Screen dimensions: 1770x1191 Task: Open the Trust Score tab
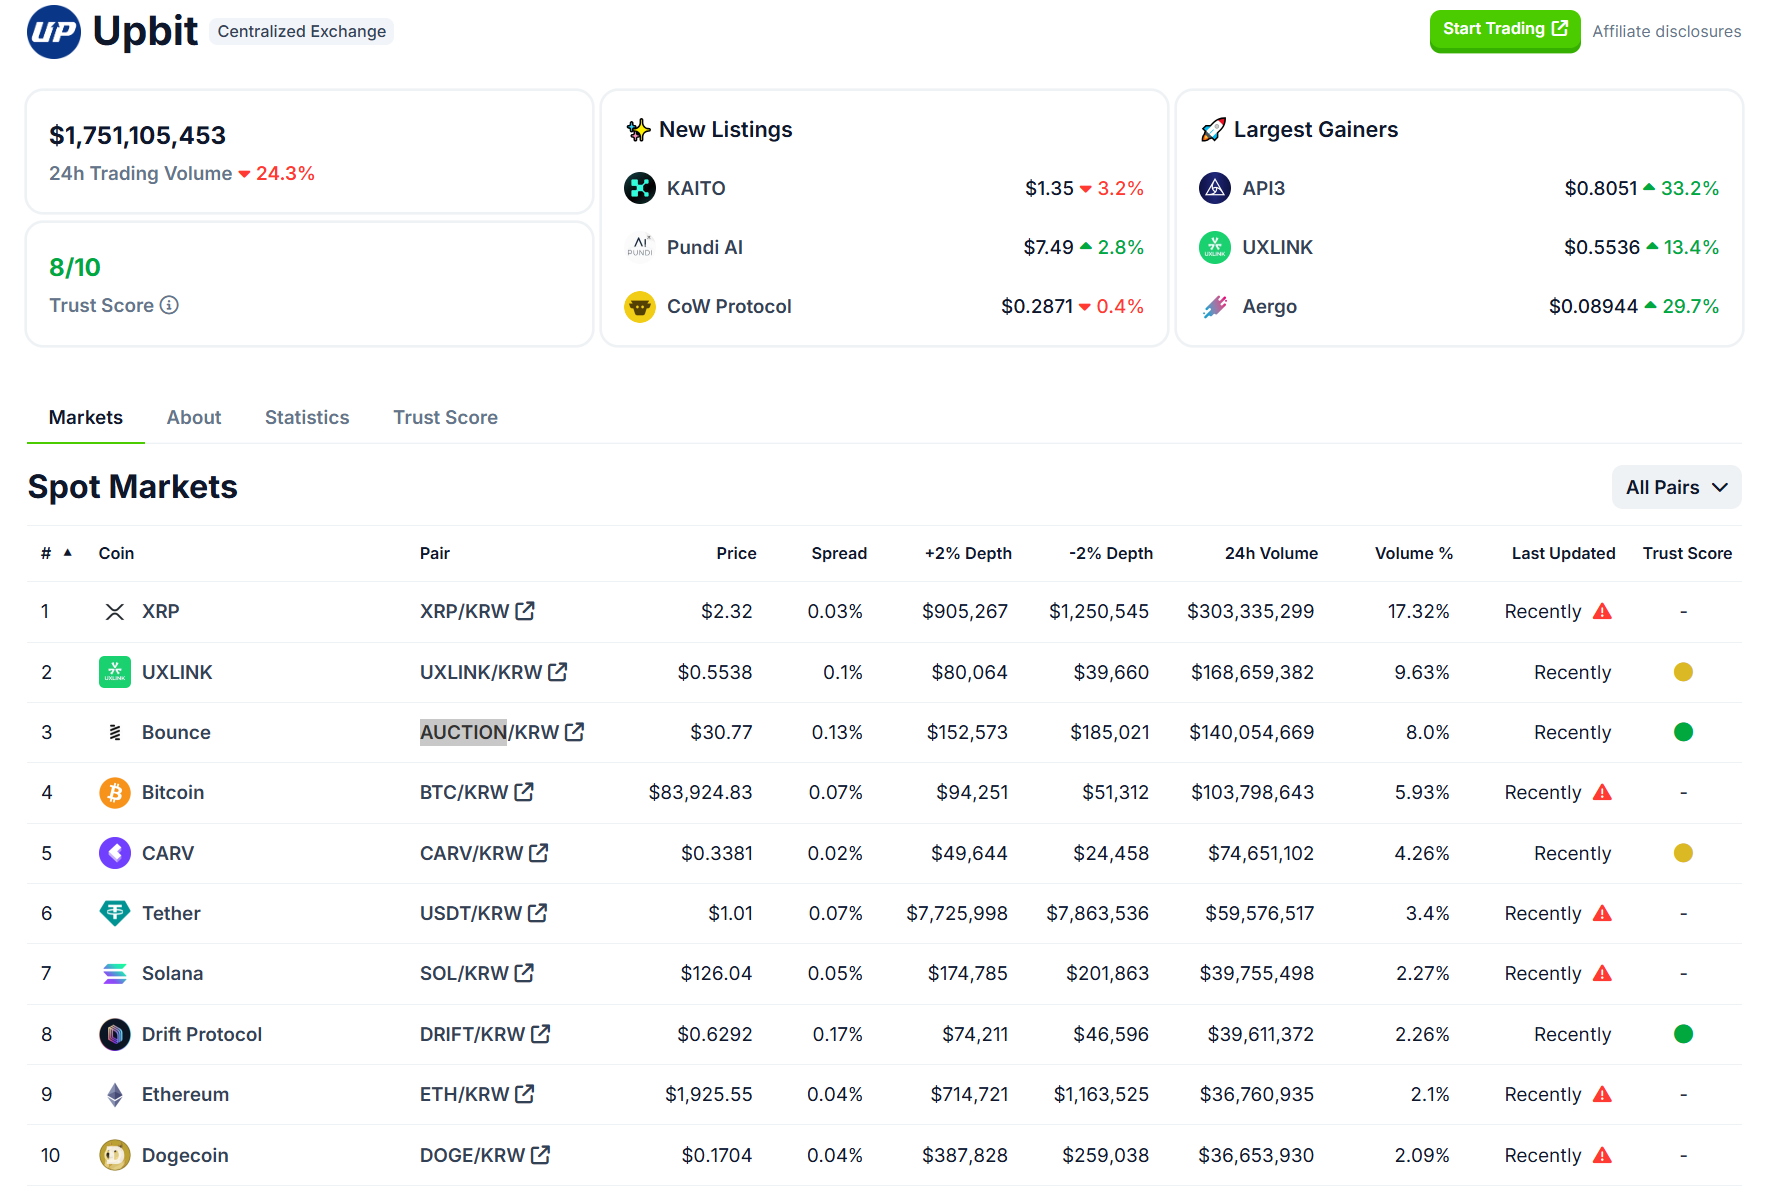pyautogui.click(x=445, y=417)
